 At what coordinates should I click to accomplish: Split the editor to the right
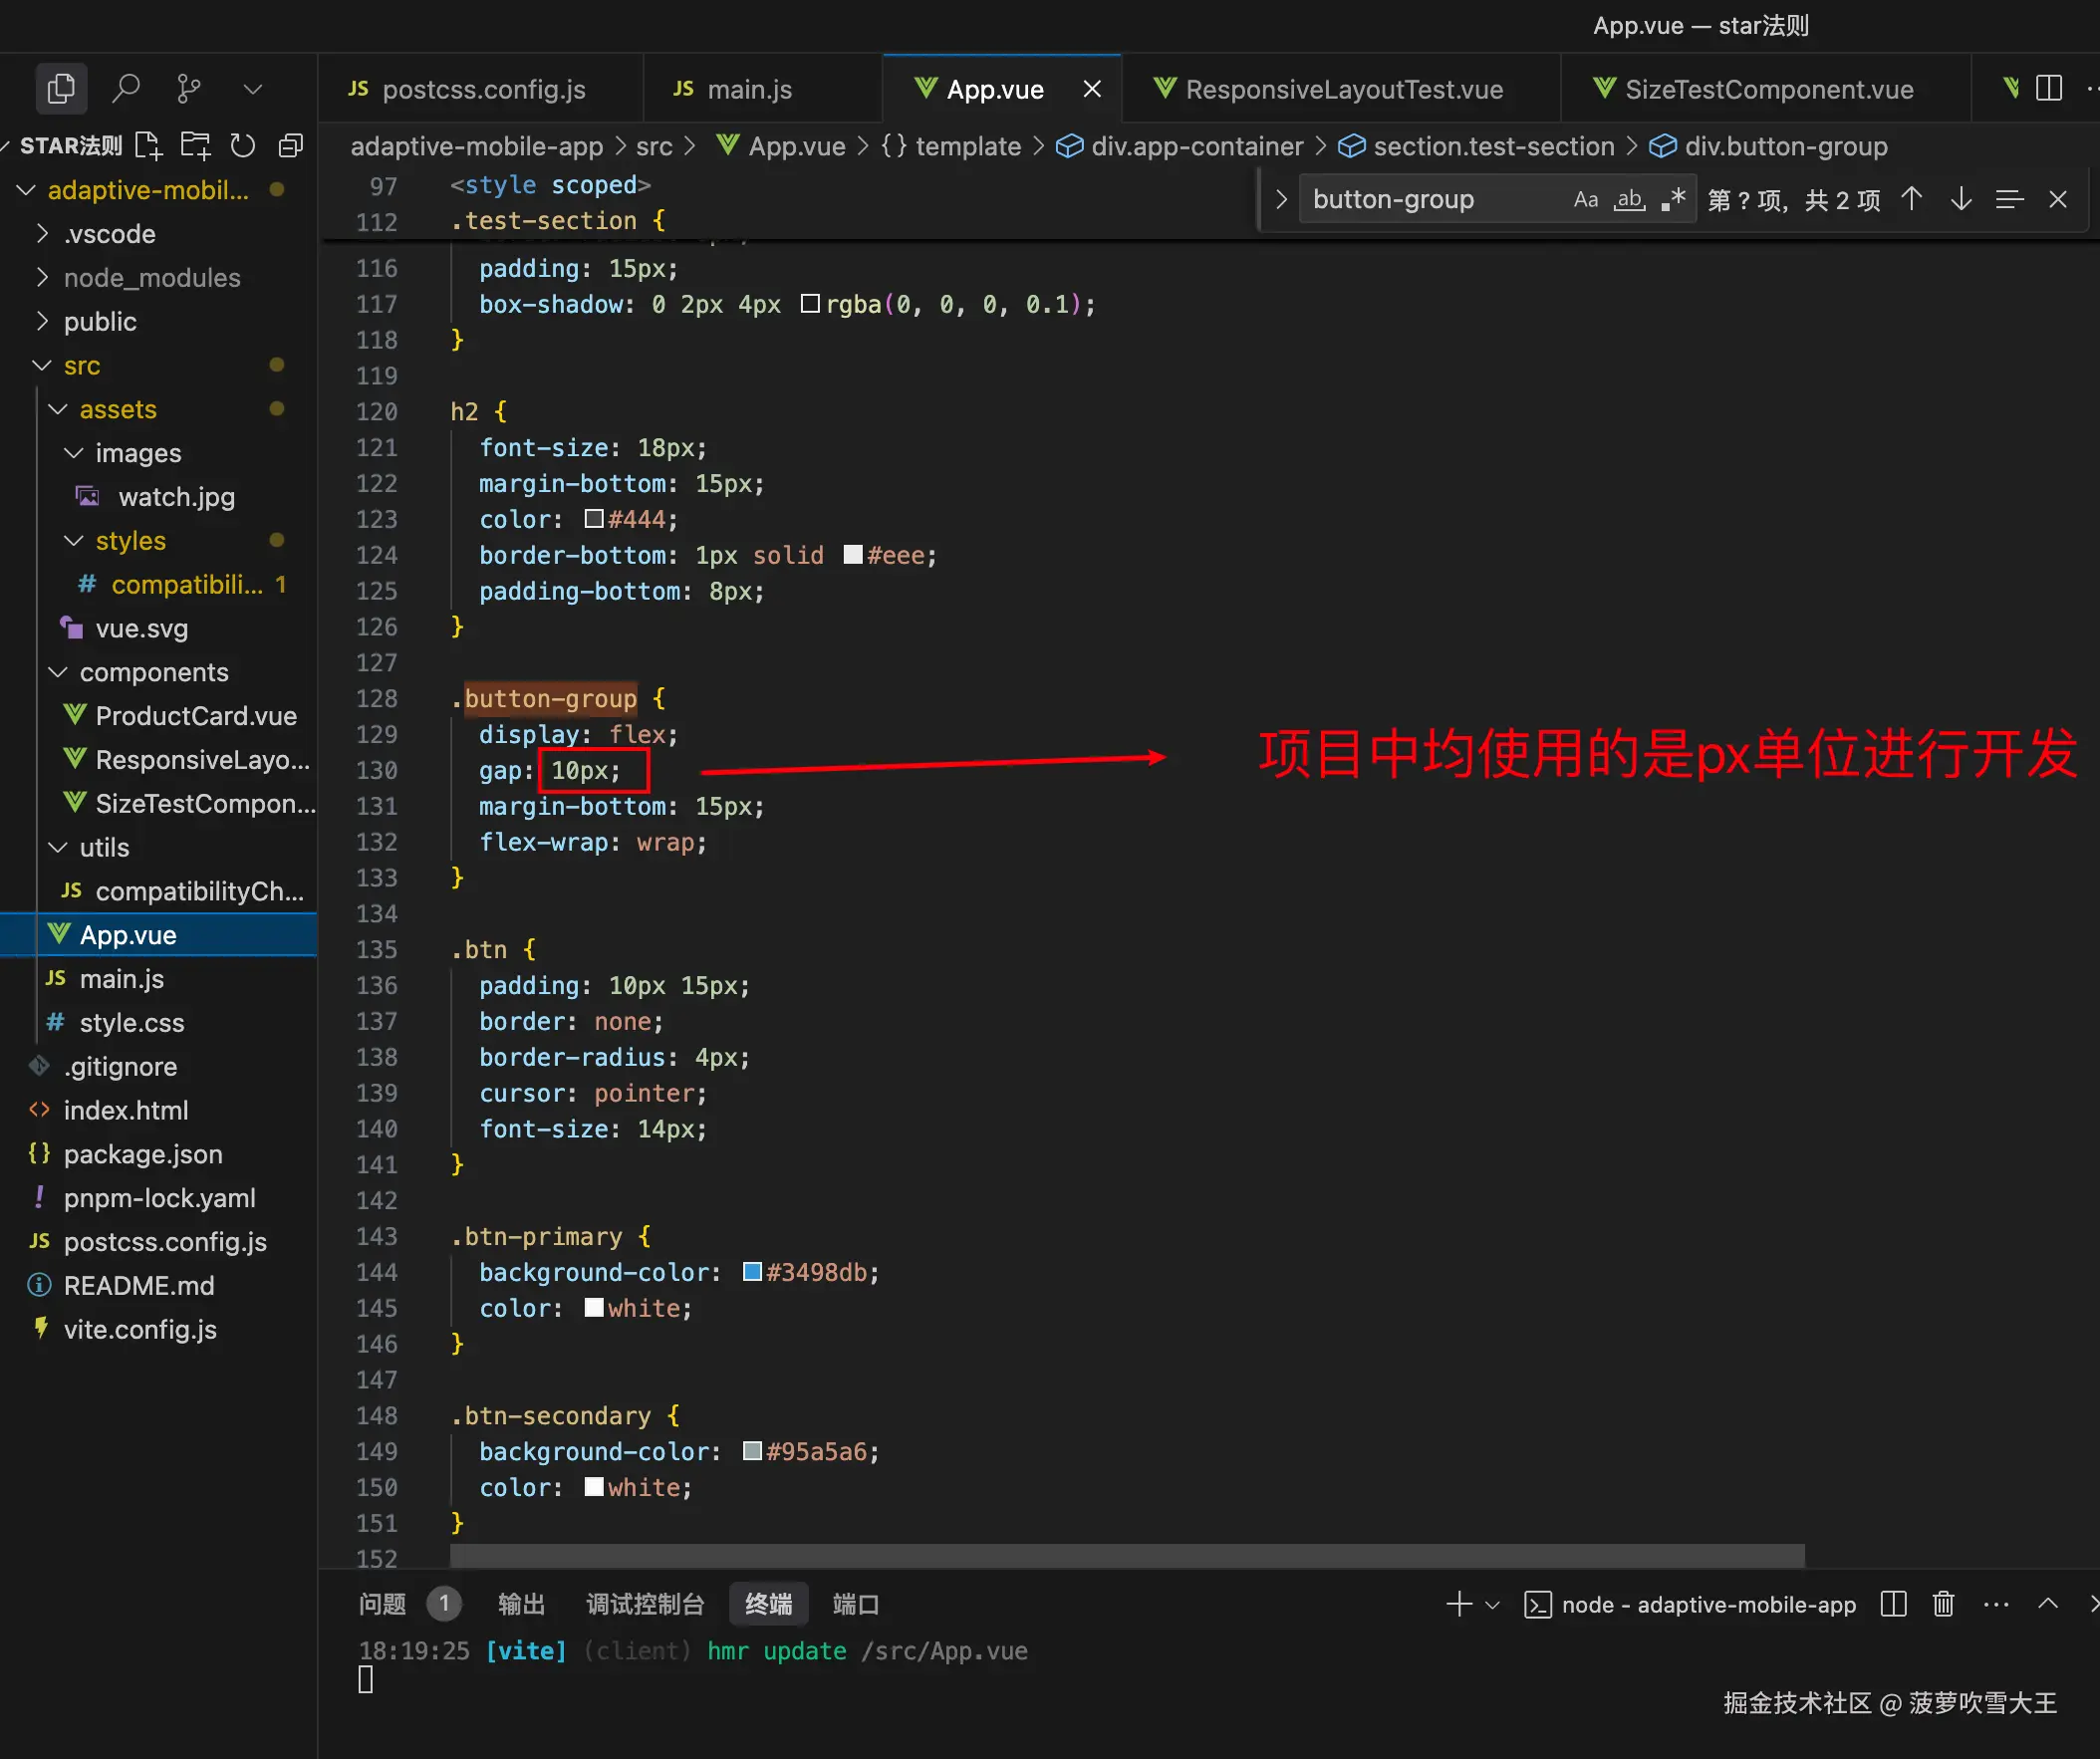coord(2048,88)
